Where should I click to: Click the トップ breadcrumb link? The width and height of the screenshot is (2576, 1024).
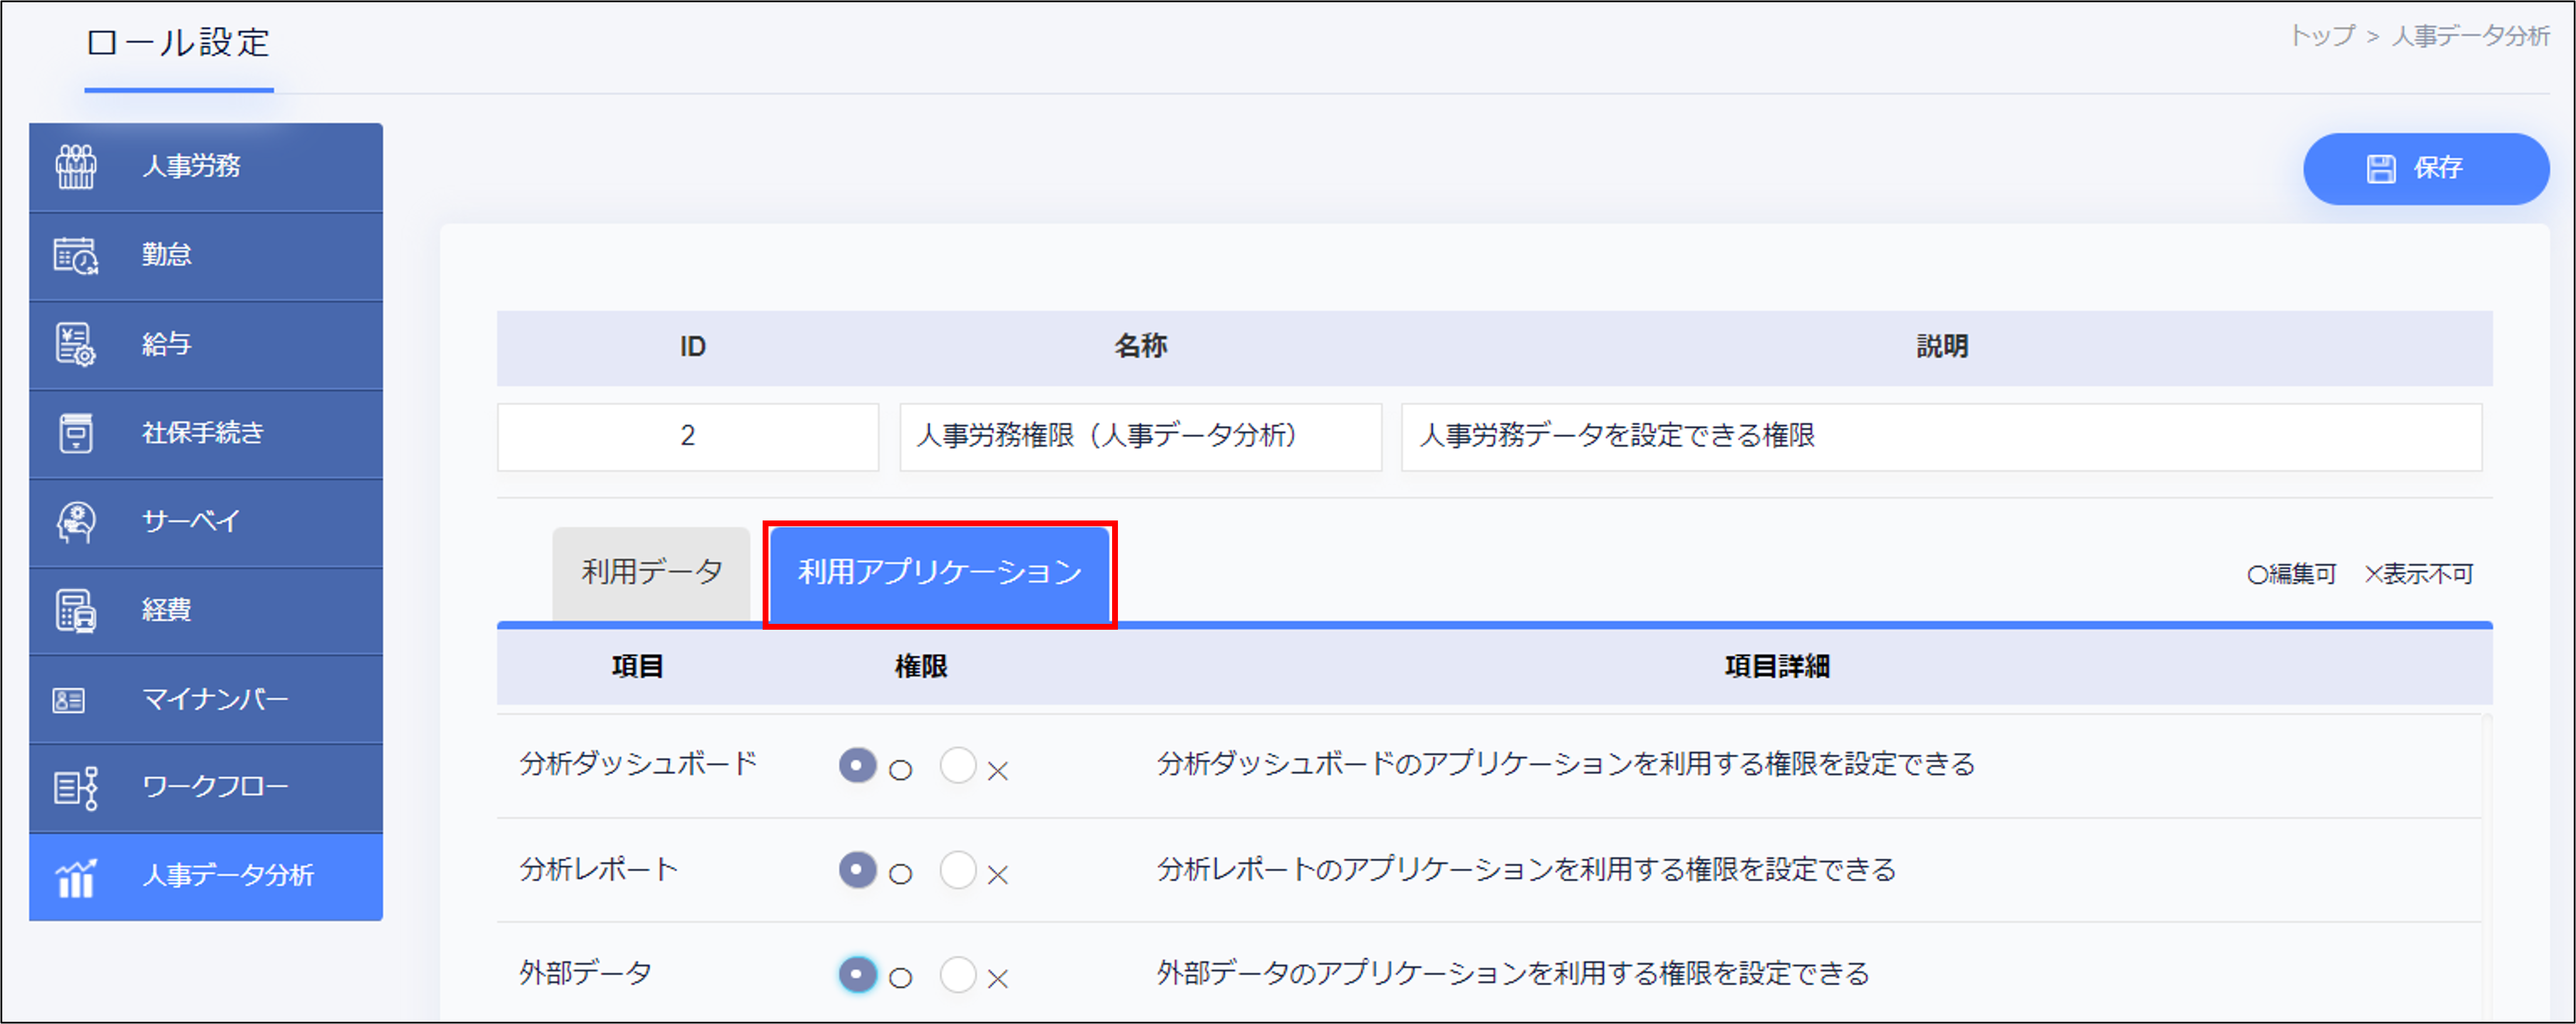click(2322, 36)
